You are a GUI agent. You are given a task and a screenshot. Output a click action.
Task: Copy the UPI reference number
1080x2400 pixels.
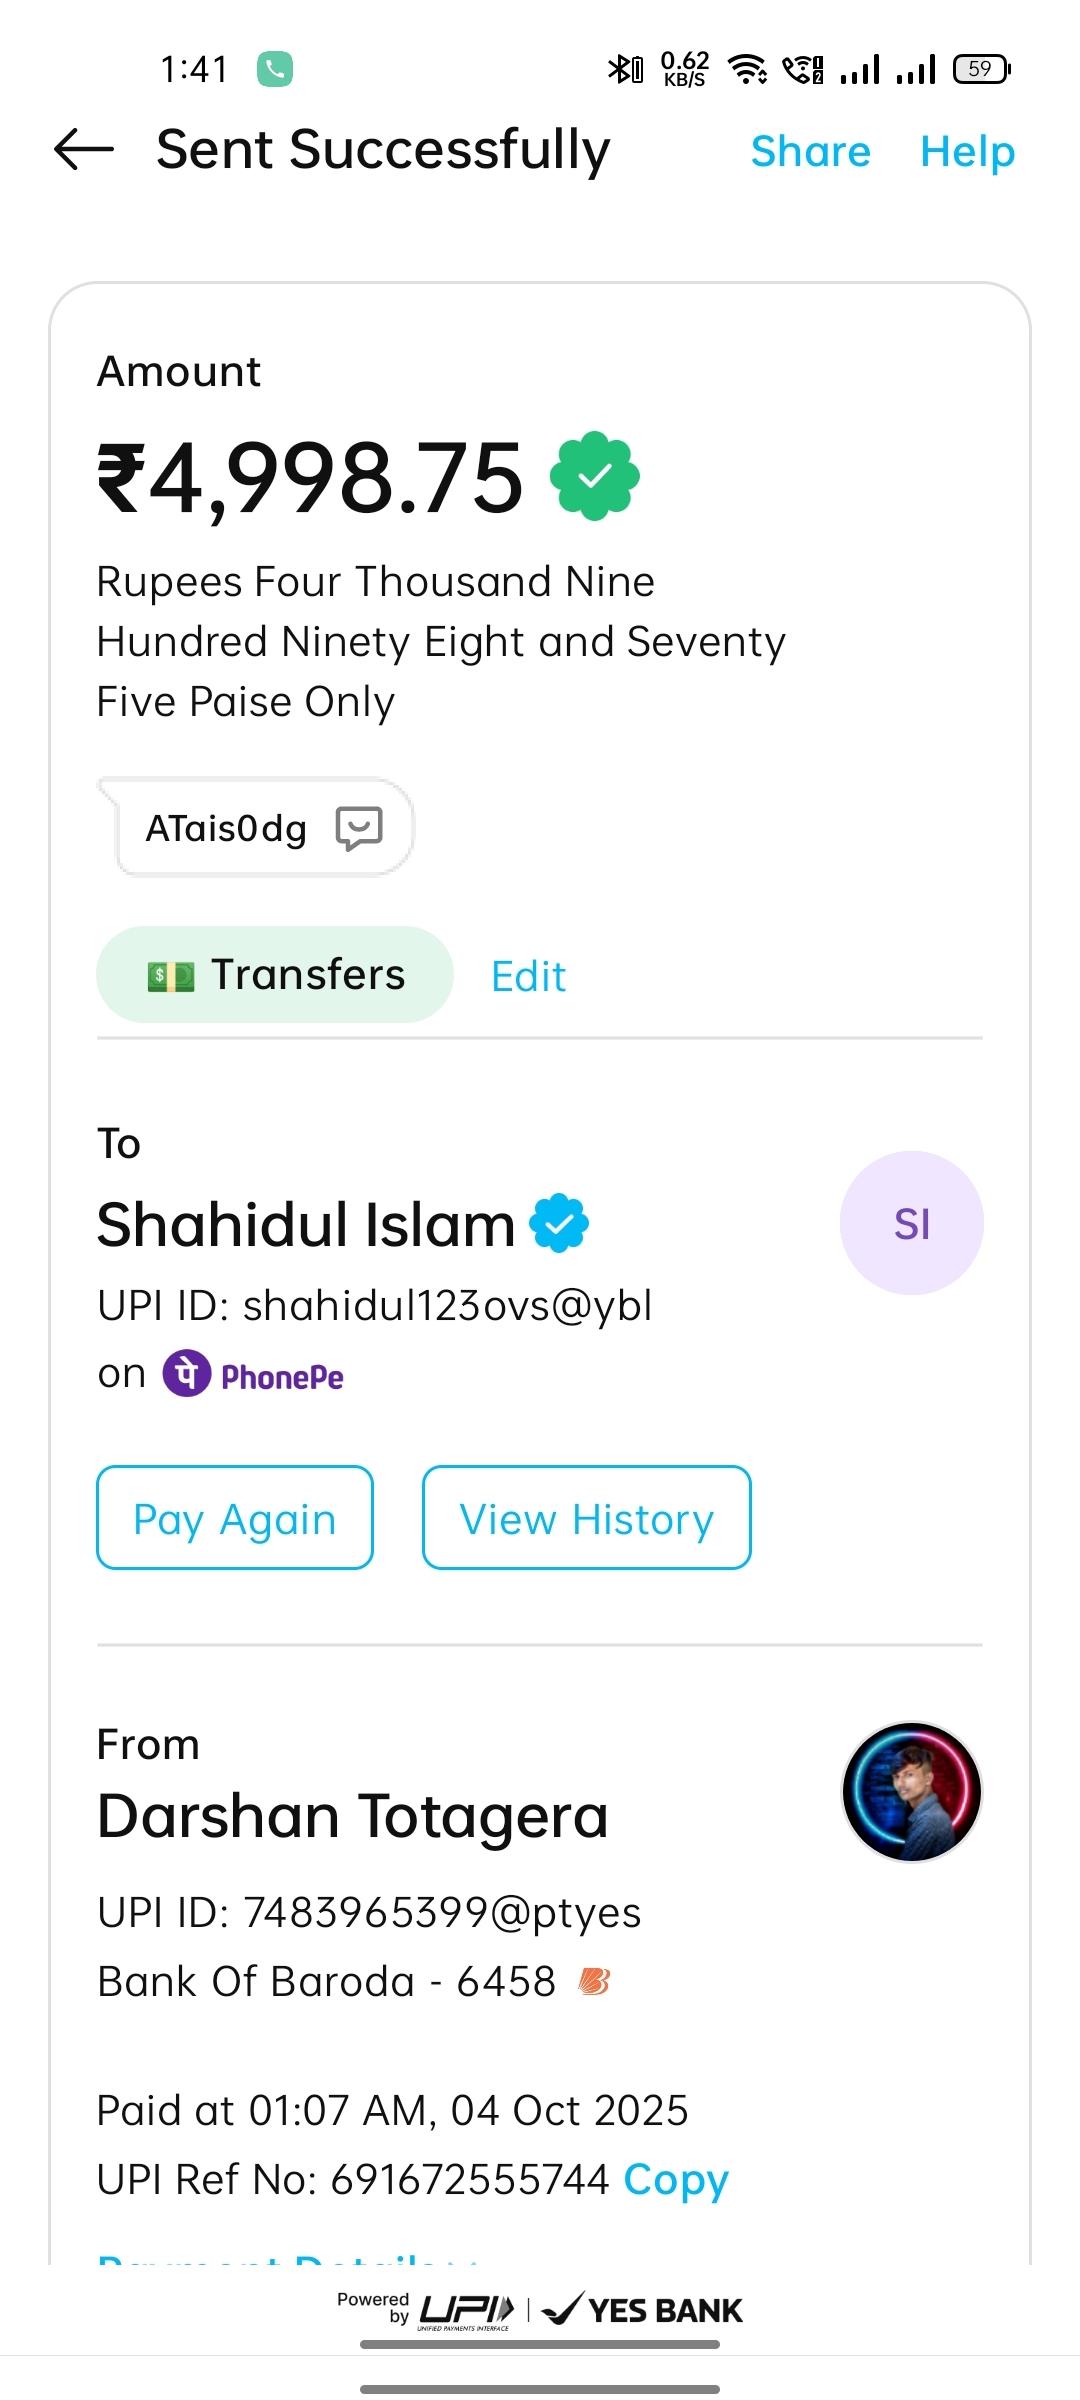(676, 2179)
